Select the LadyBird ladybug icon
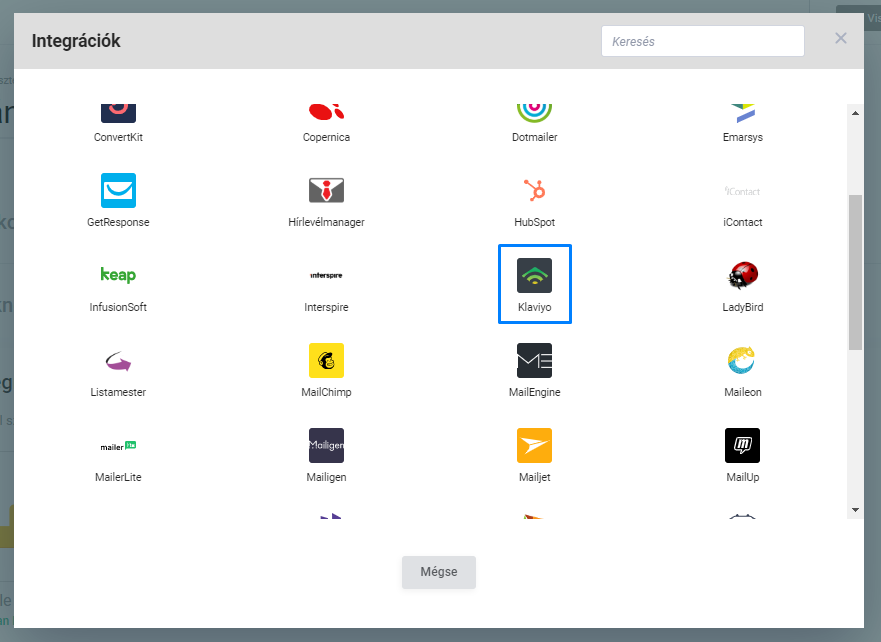Image resolution: width=881 pixels, height=642 pixels. [x=743, y=275]
